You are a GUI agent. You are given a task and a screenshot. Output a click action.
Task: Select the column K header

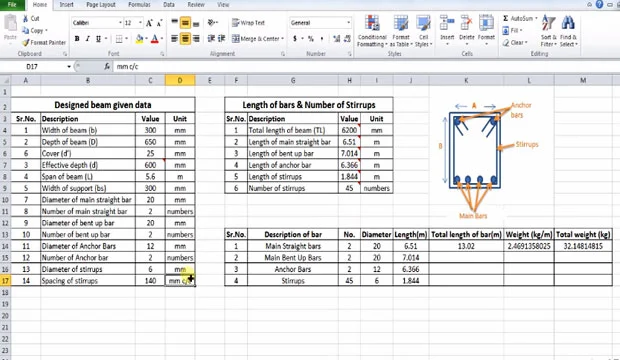[466, 80]
